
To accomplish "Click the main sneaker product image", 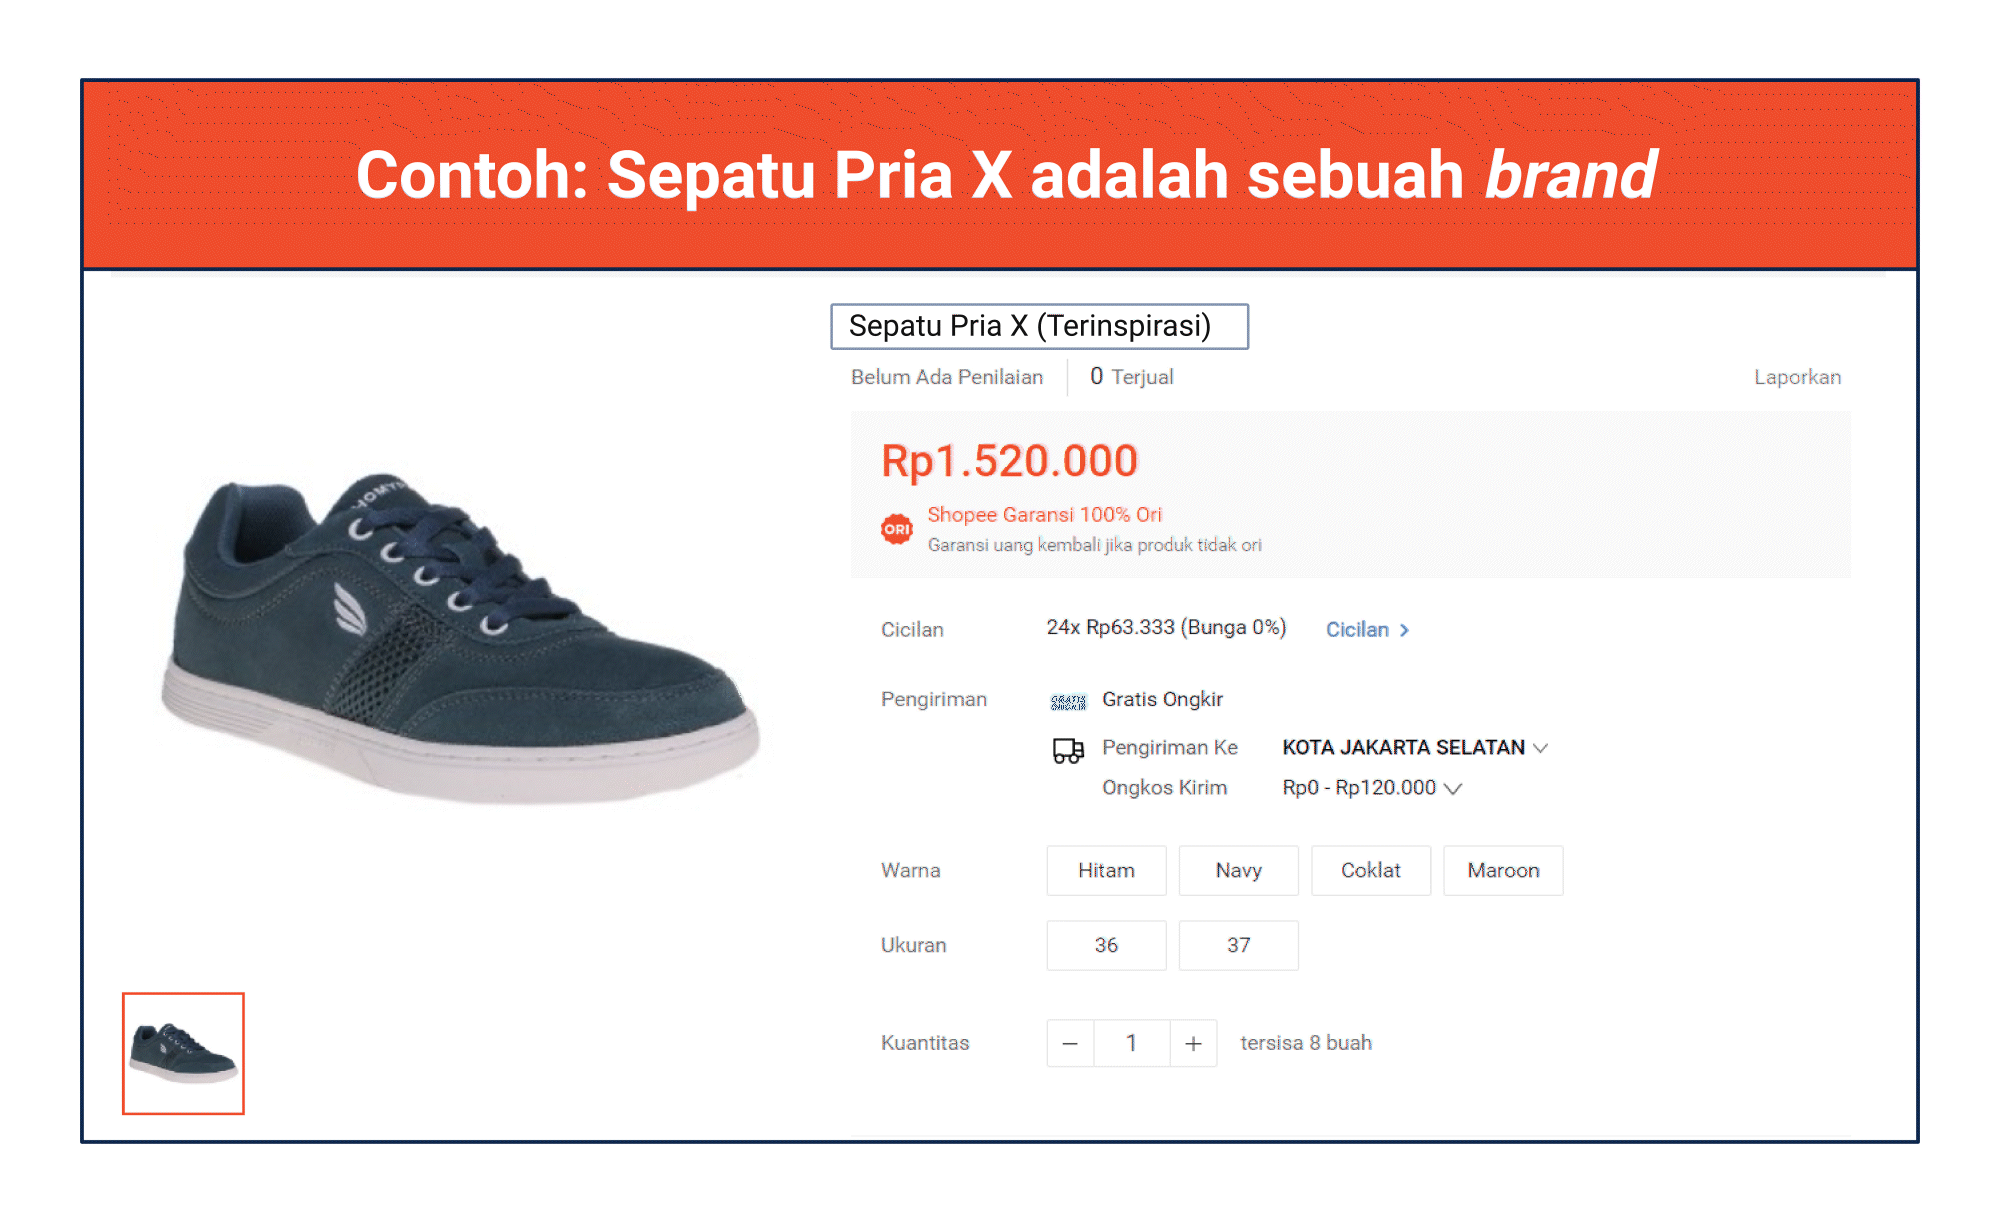I will point(460,640).
